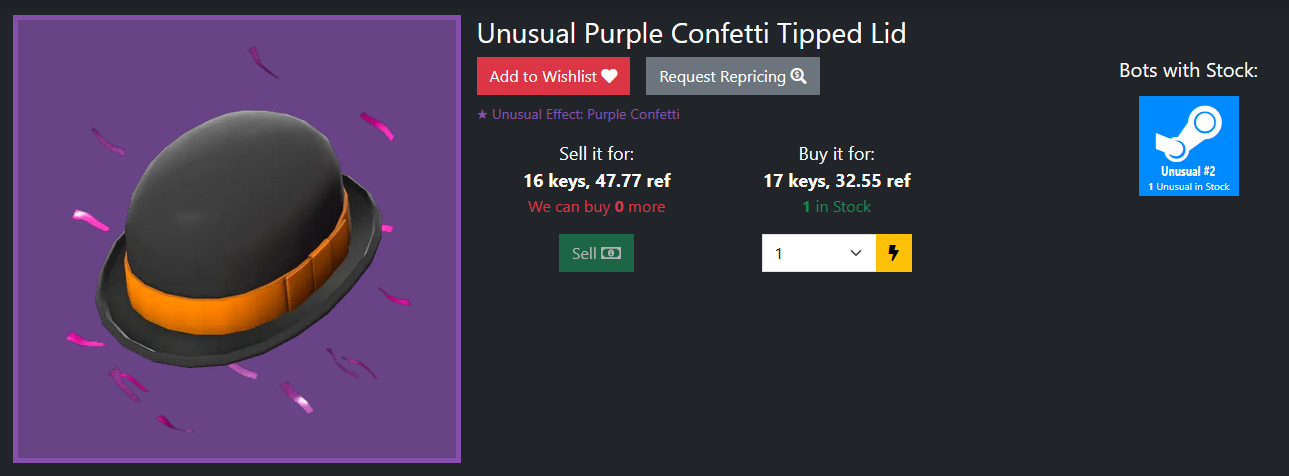Open the Unusual #2 bot tile
Image resolution: width=1289 pixels, height=476 pixels.
(1189, 146)
